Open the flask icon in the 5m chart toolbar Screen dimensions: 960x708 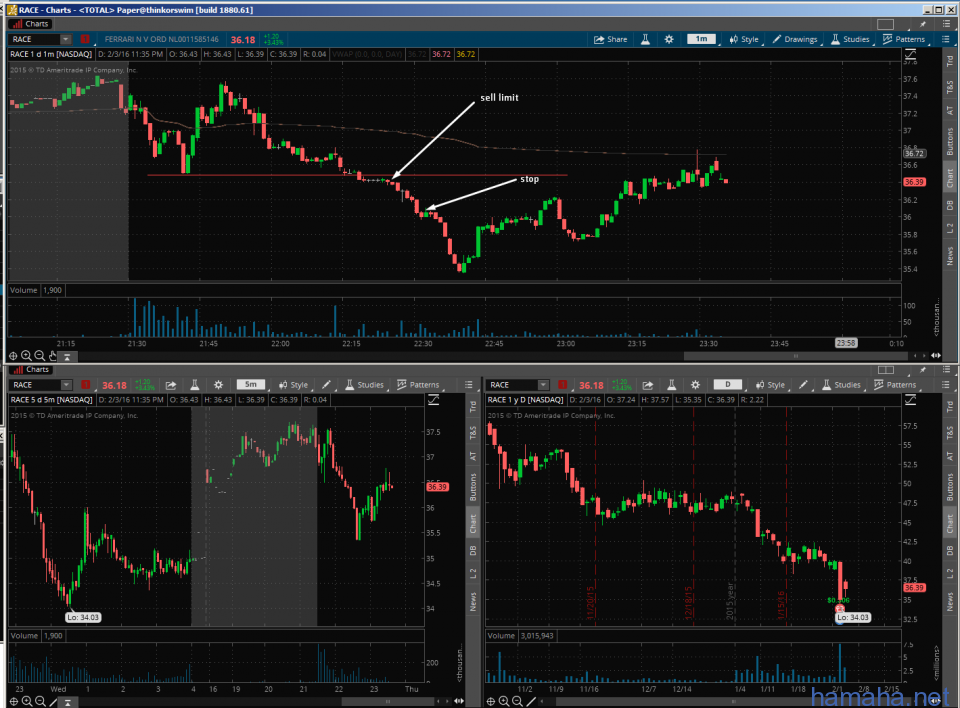click(x=195, y=385)
